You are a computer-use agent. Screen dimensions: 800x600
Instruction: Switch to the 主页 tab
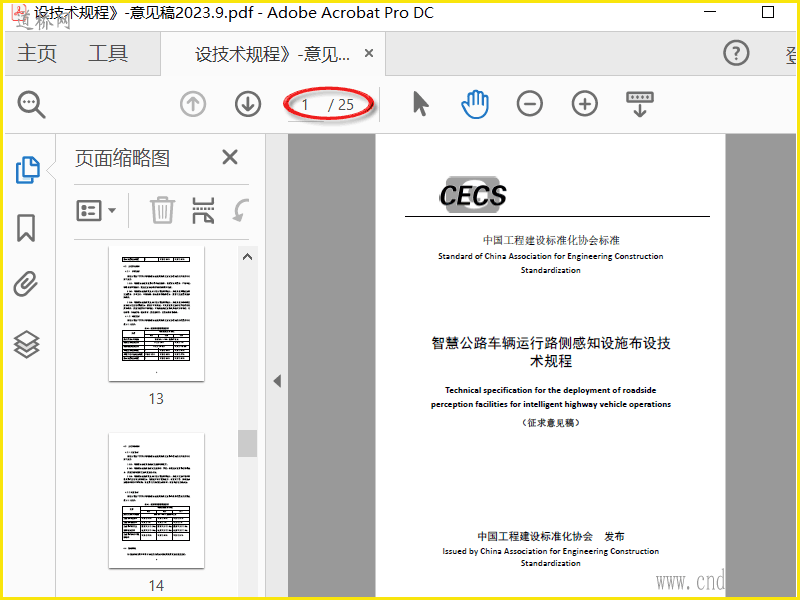pyautogui.click(x=37, y=53)
